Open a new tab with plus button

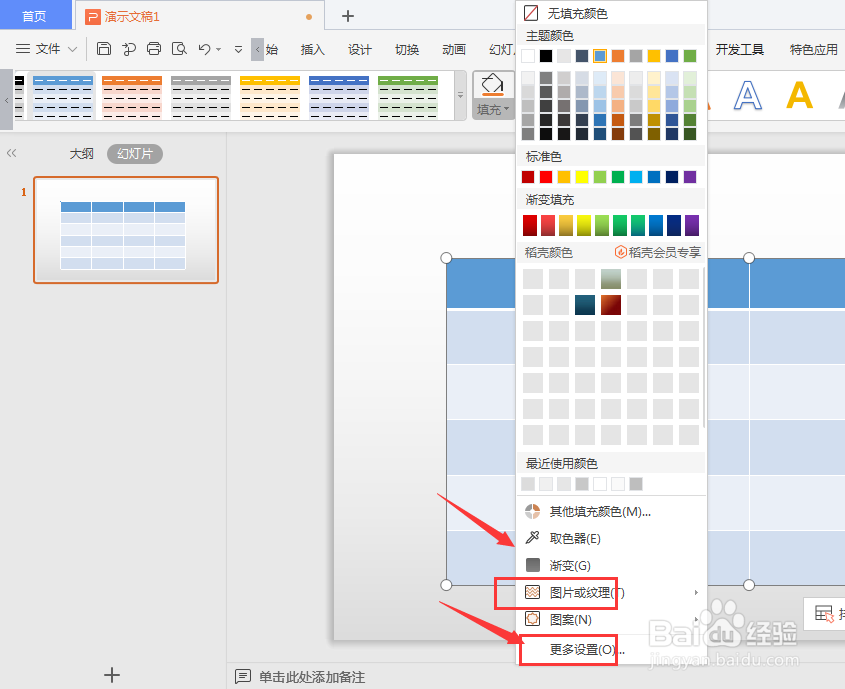pyautogui.click(x=348, y=16)
